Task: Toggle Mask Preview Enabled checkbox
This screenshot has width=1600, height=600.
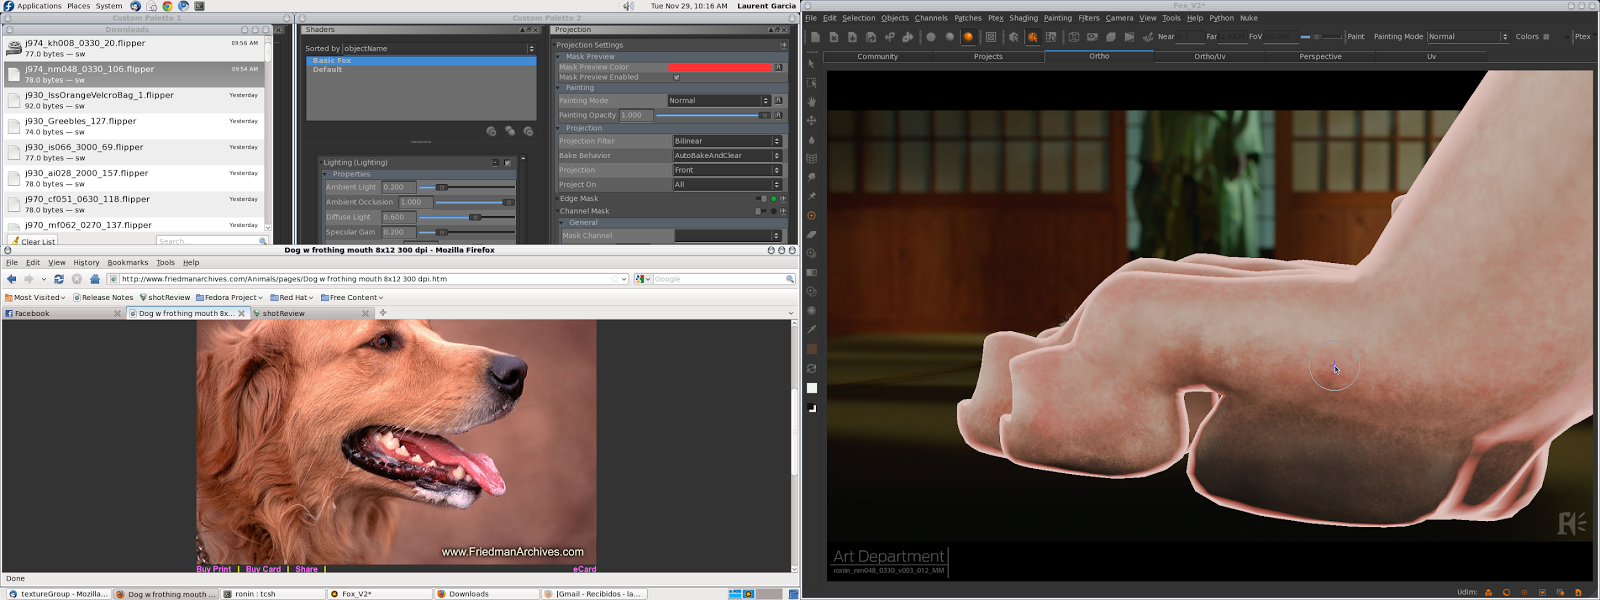Action: click(677, 77)
